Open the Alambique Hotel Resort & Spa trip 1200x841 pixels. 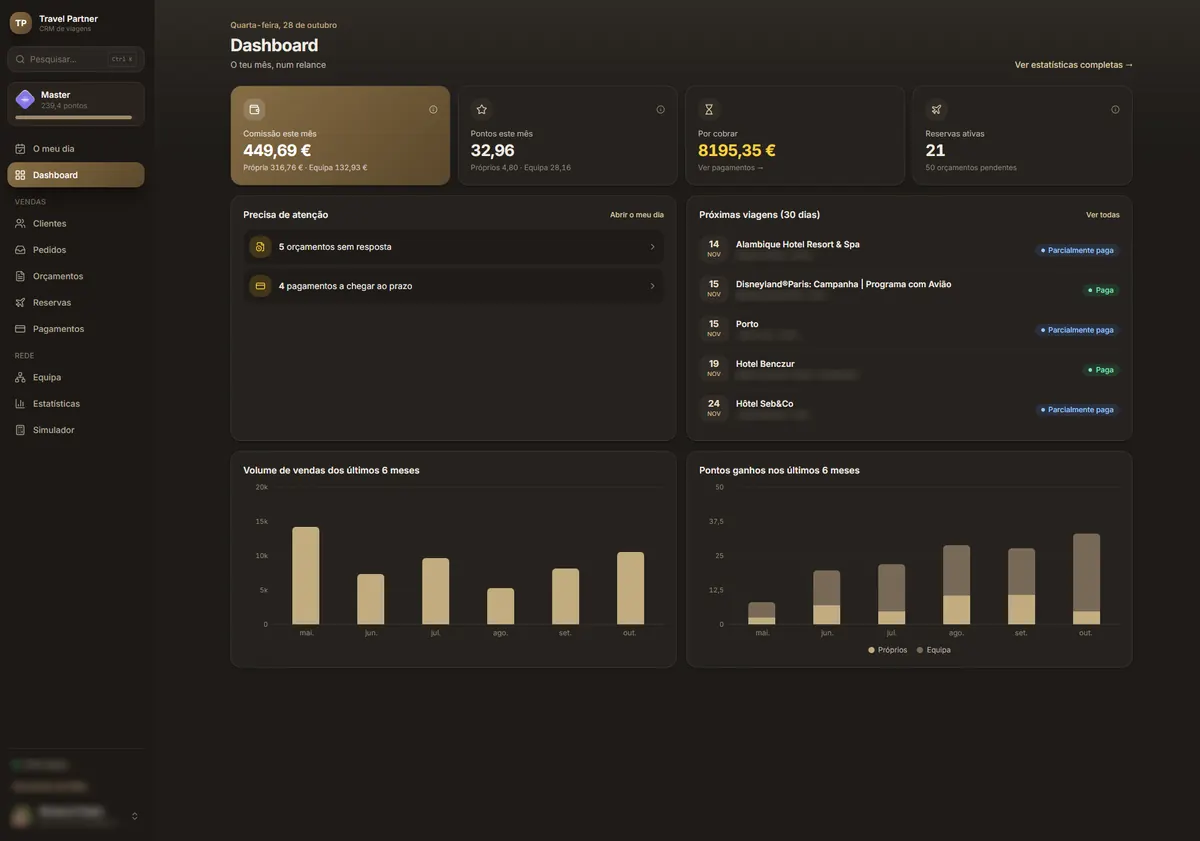point(909,250)
